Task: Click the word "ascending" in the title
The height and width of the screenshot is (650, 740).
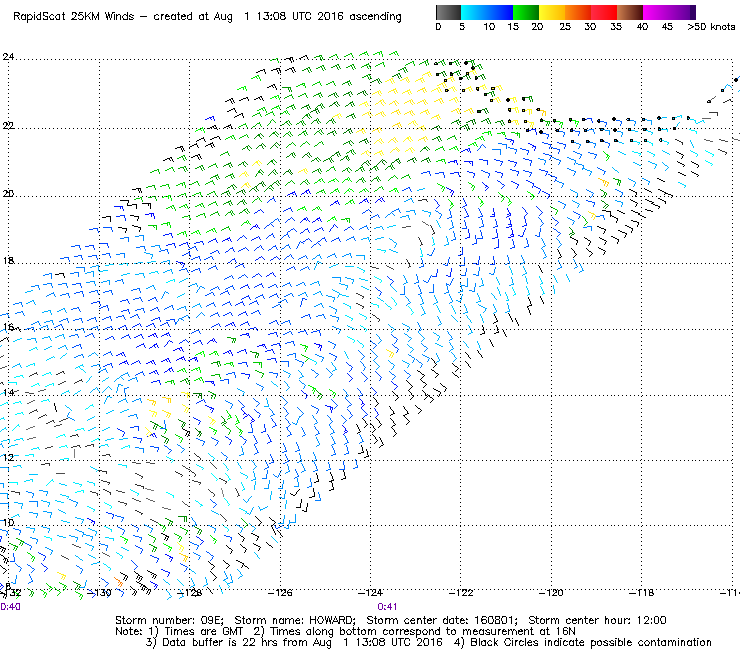Action: point(375,17)
